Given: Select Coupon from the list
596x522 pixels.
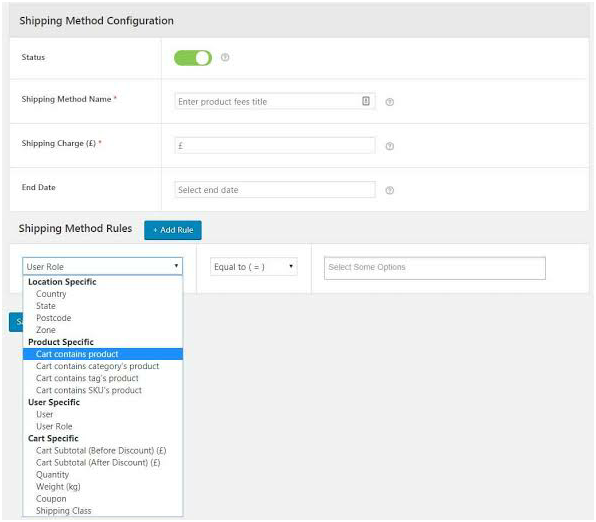Looking at the screenshot, I should point(103,499).
